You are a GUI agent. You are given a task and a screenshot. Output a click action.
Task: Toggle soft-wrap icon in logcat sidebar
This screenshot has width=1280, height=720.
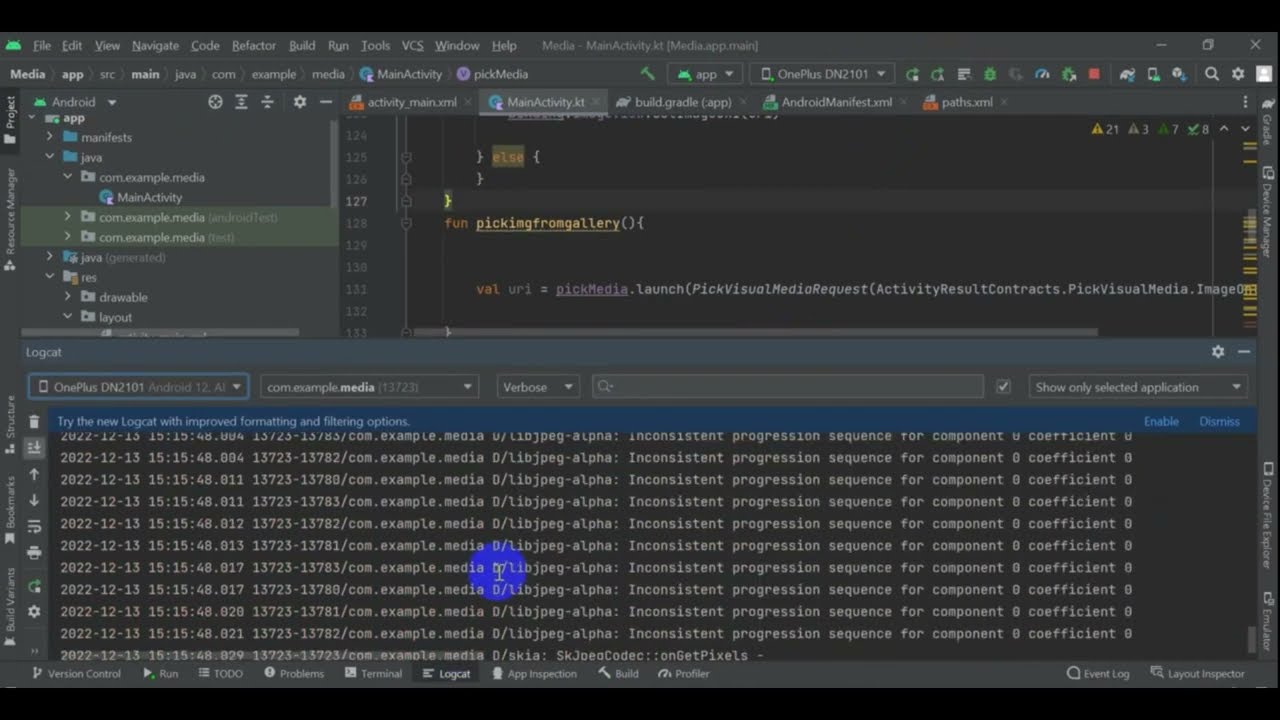tap(34, 526)
